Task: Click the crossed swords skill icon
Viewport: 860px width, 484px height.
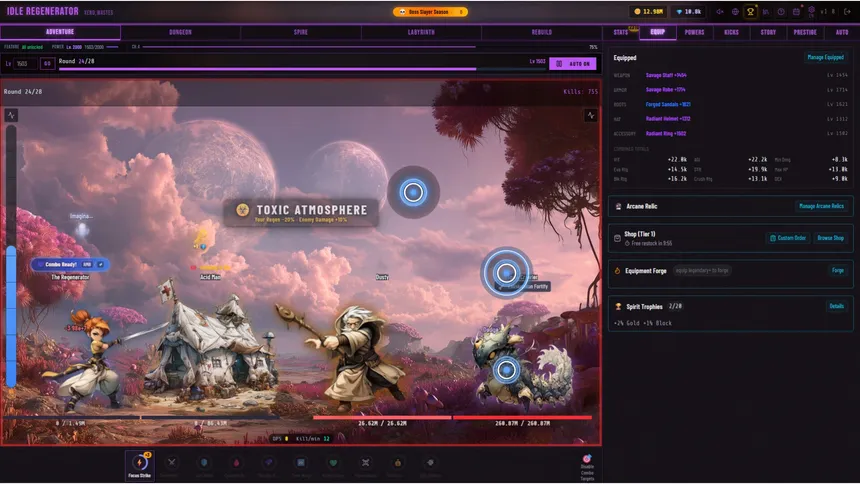Action: click(x=172, y=463)
